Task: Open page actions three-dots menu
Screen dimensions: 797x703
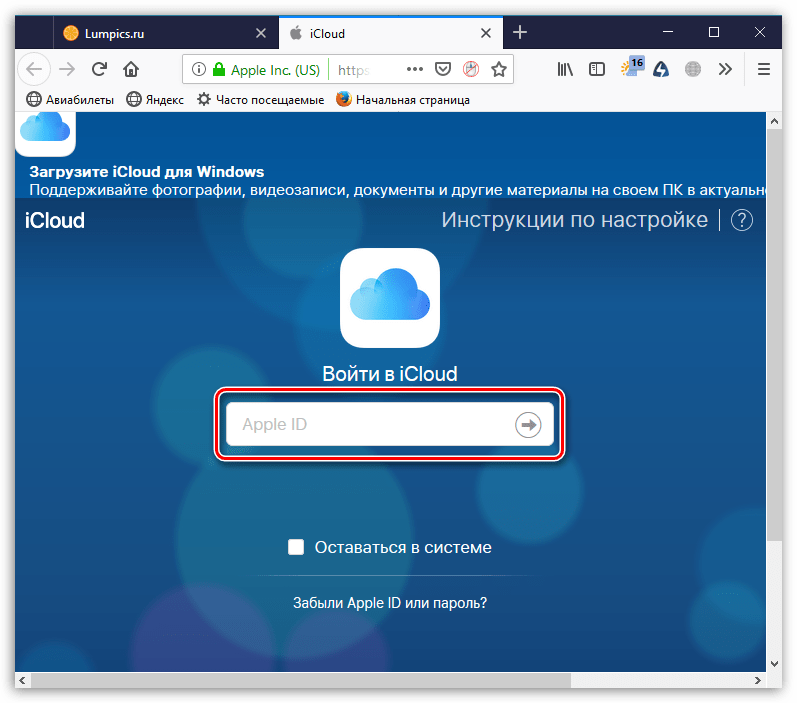Action: [x=415, y=69]
